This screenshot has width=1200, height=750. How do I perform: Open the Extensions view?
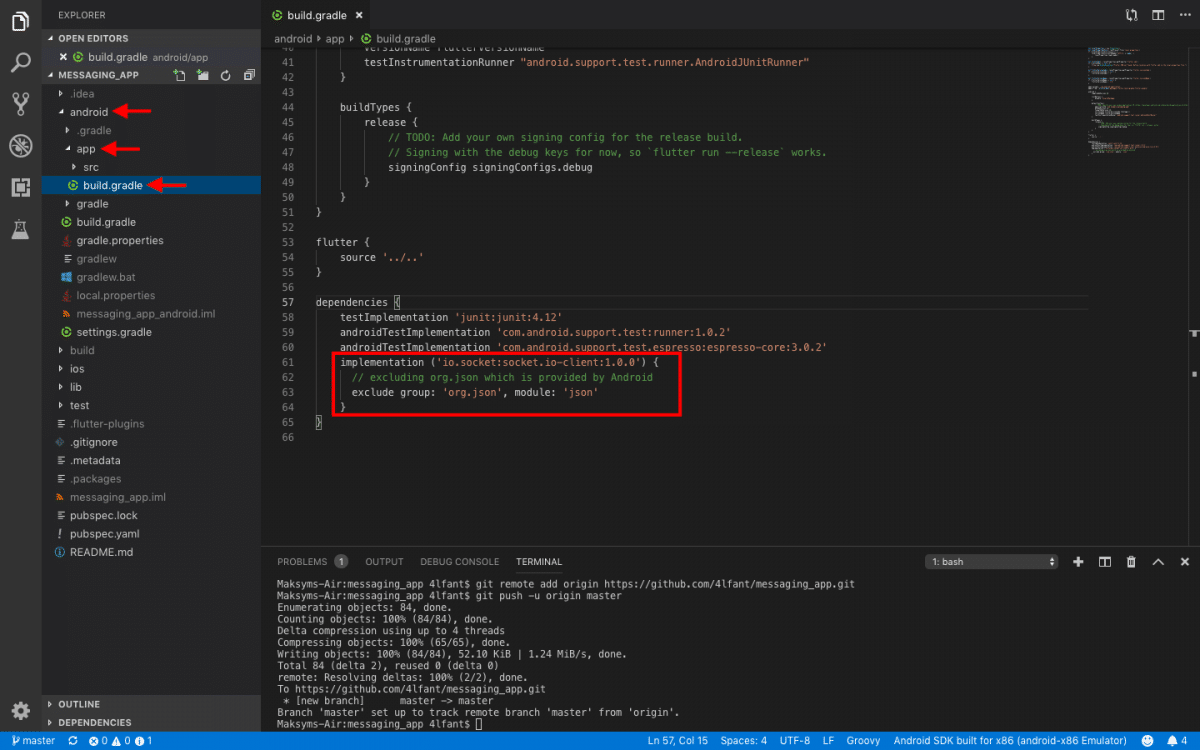[20, 187]
